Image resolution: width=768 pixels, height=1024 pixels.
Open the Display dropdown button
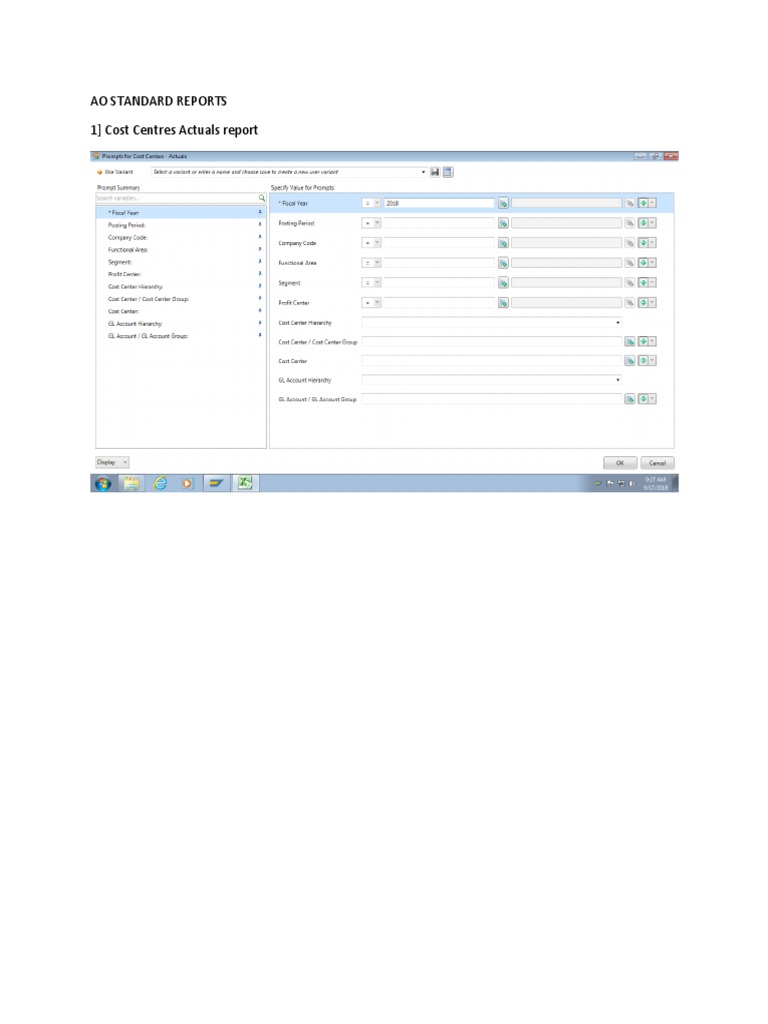point(112,462)
